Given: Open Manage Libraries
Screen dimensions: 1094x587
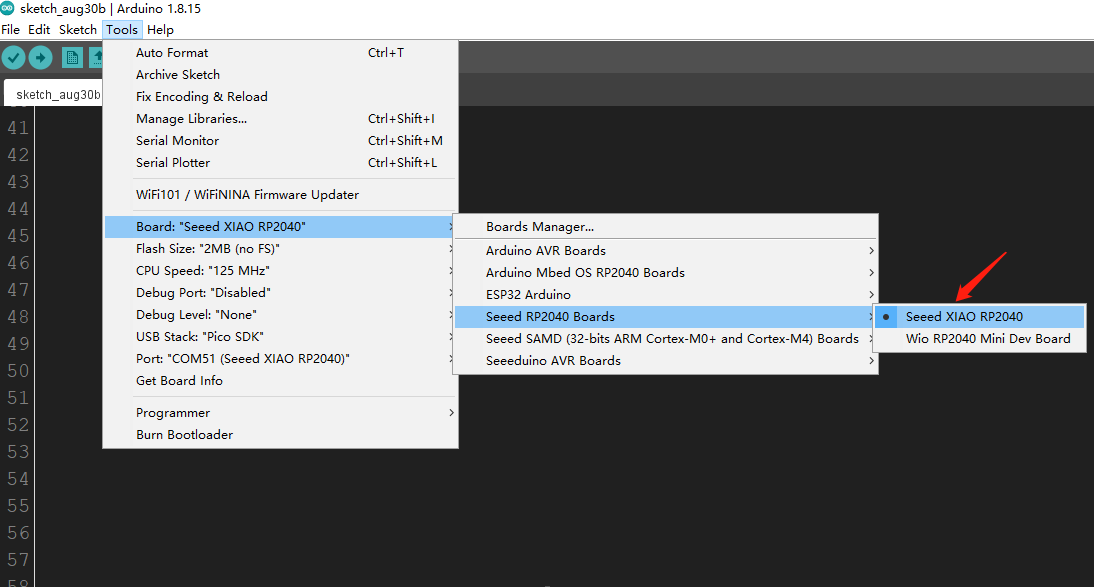Looking at the screenshot, I should 280,119.
